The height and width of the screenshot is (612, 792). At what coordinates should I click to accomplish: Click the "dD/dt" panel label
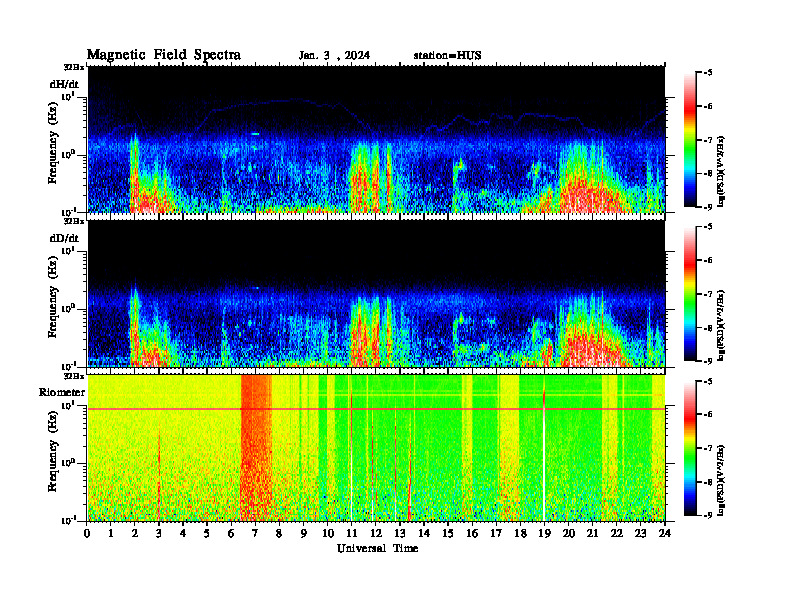coord(64,238)
